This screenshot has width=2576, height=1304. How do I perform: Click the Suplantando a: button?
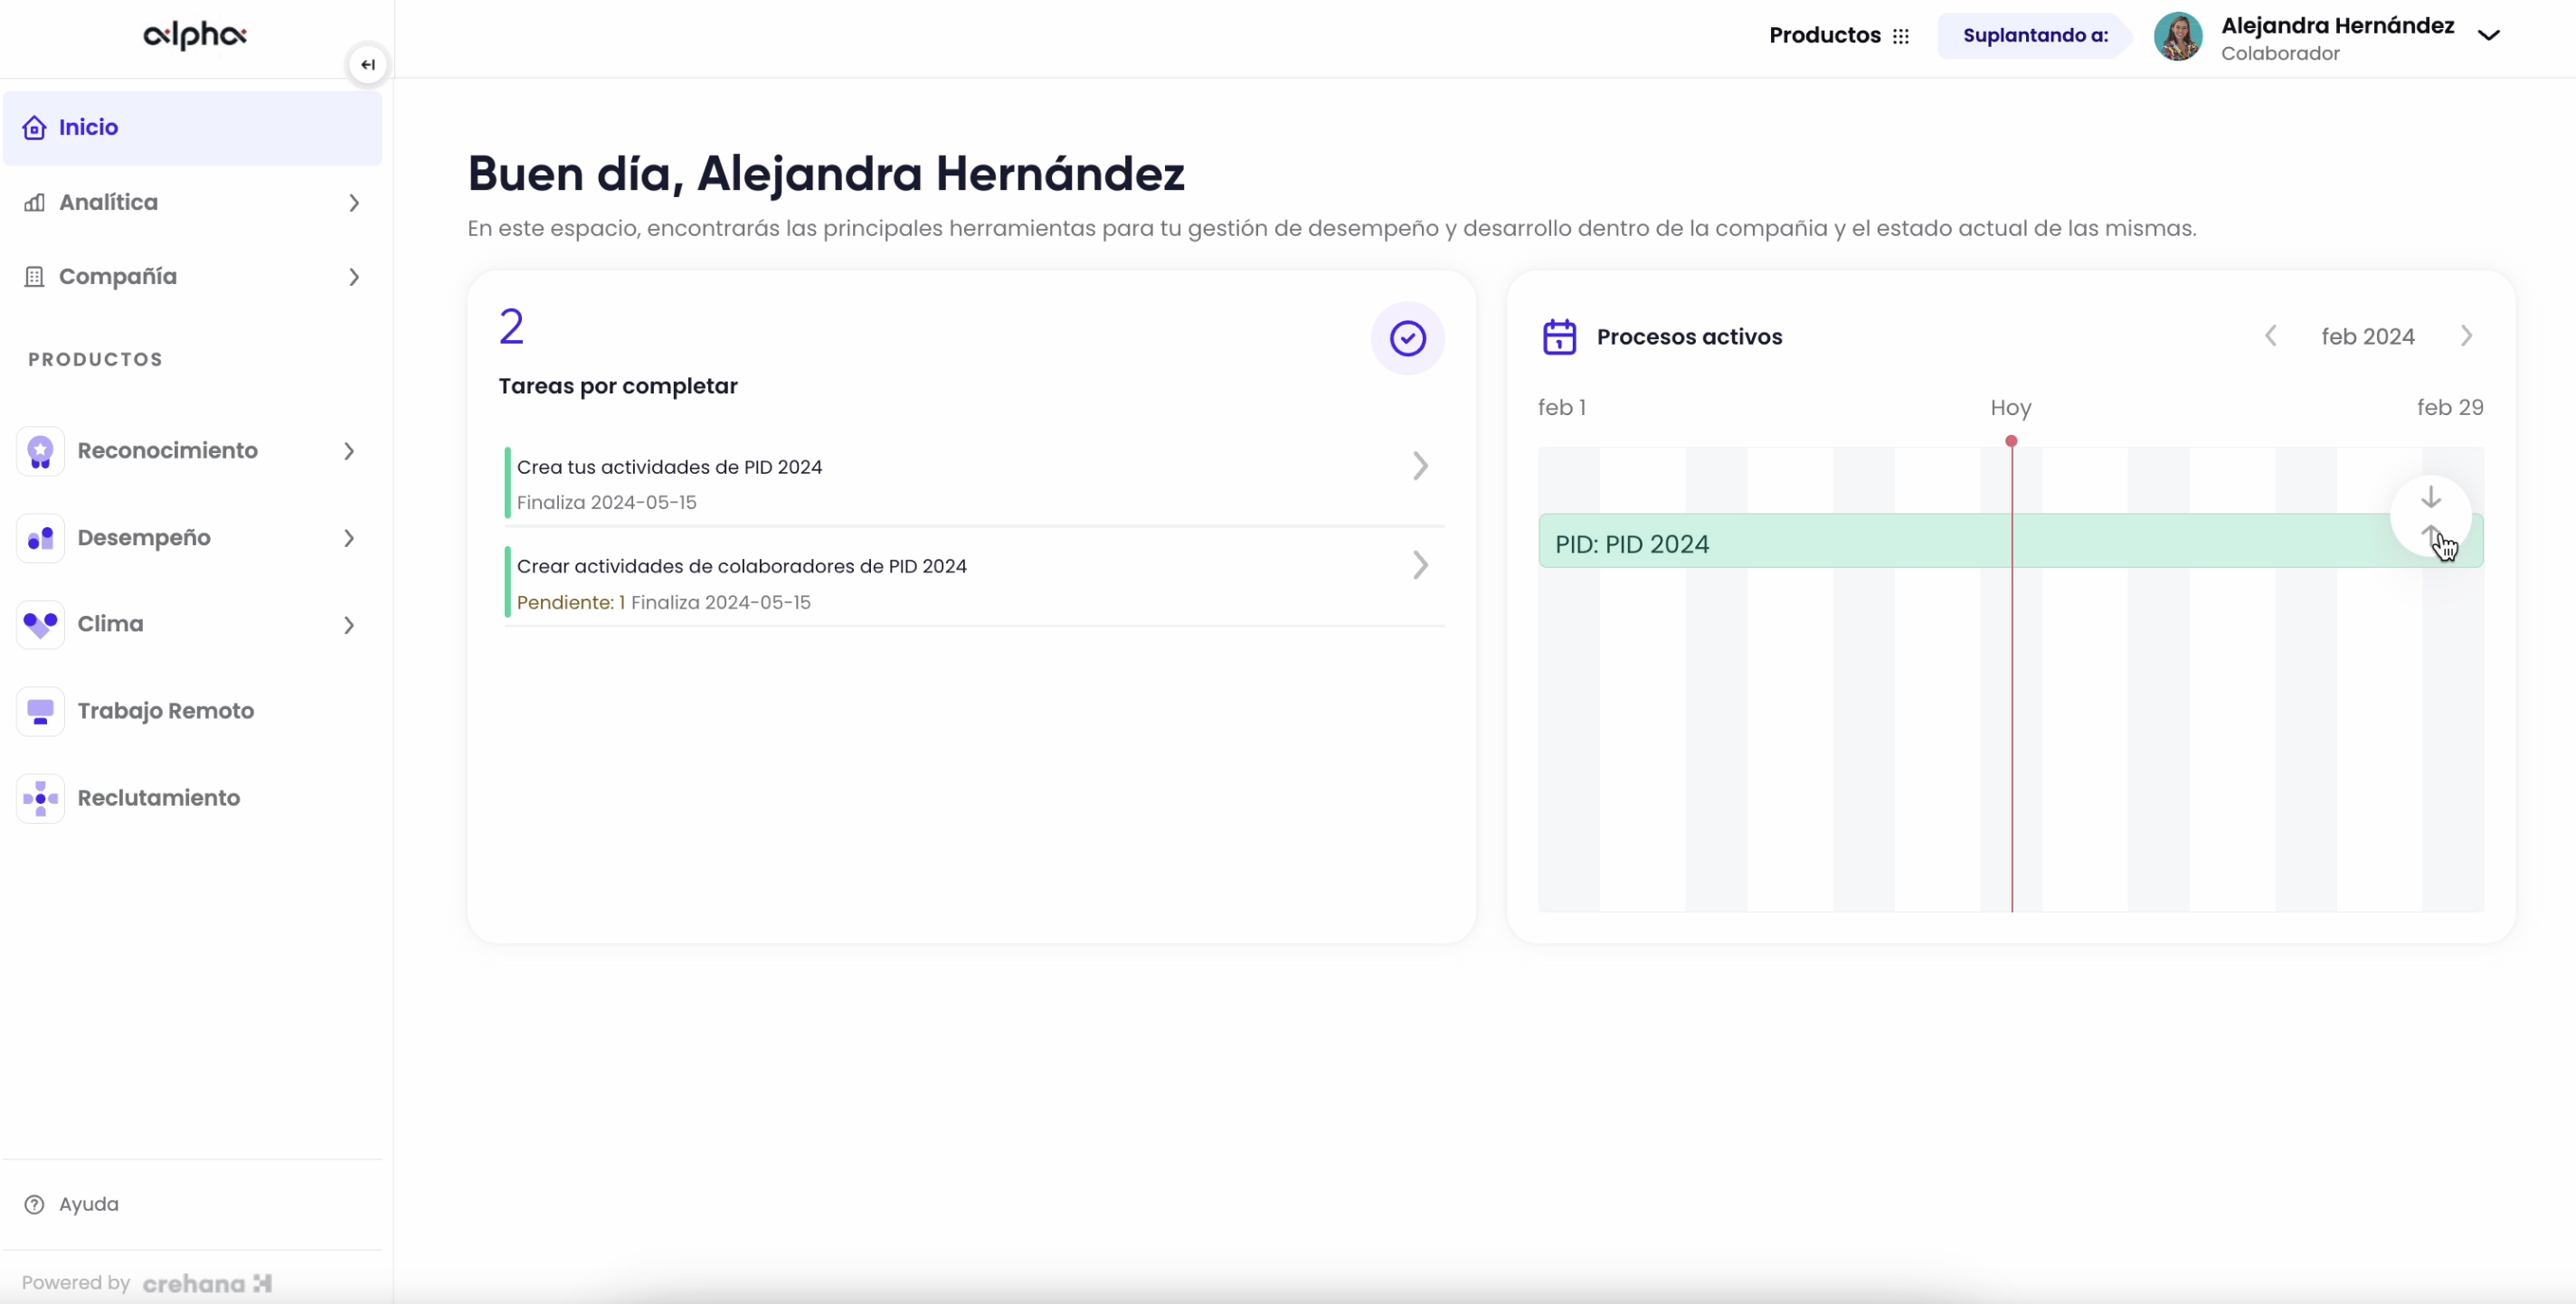(x=2034, y=35)
